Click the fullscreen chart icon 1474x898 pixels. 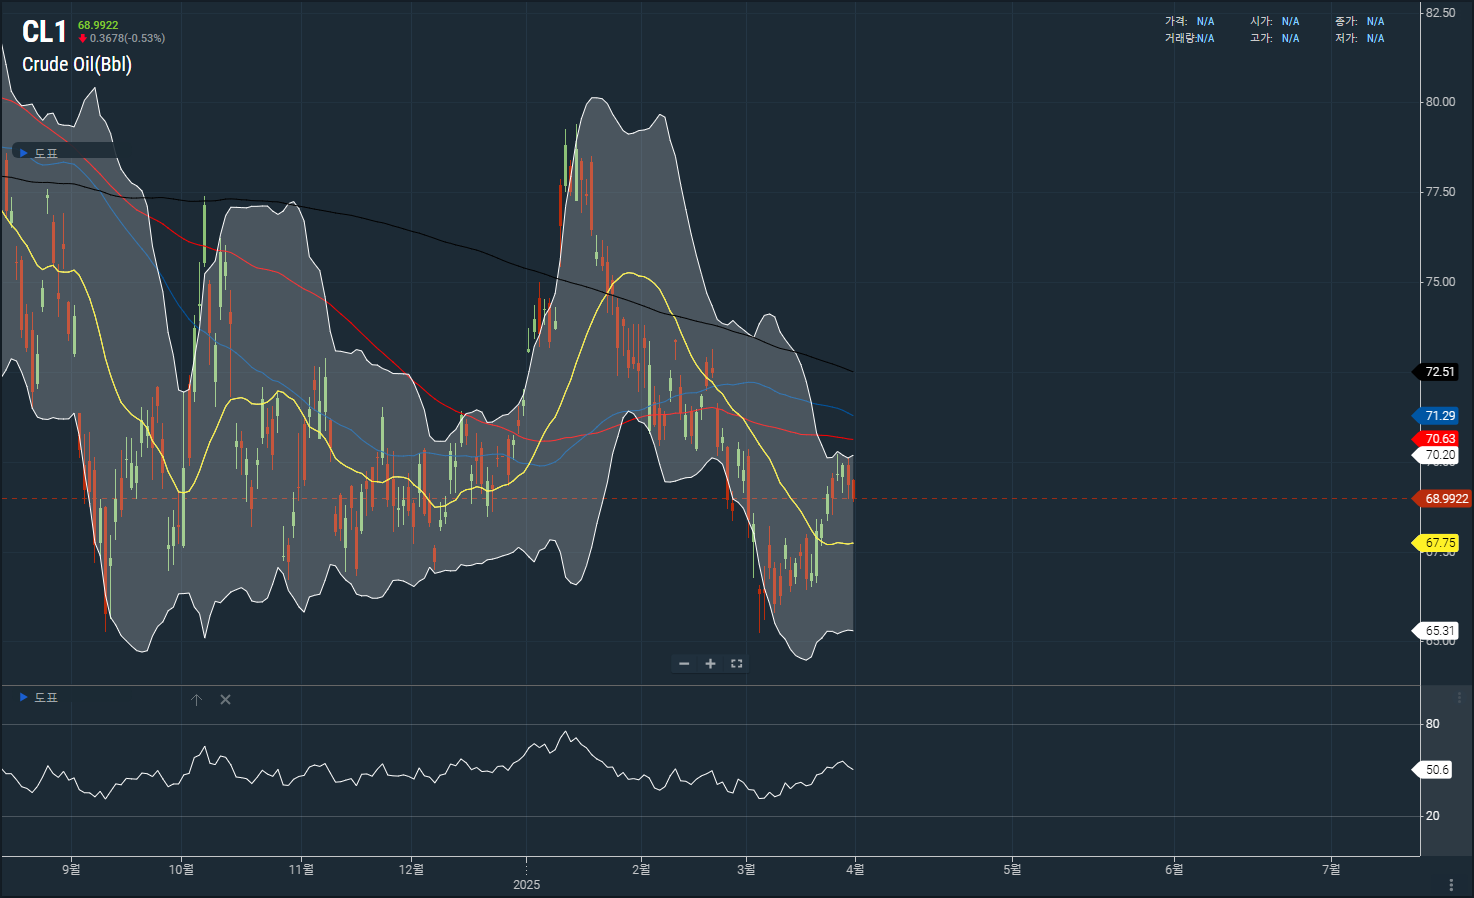[737, 664]
